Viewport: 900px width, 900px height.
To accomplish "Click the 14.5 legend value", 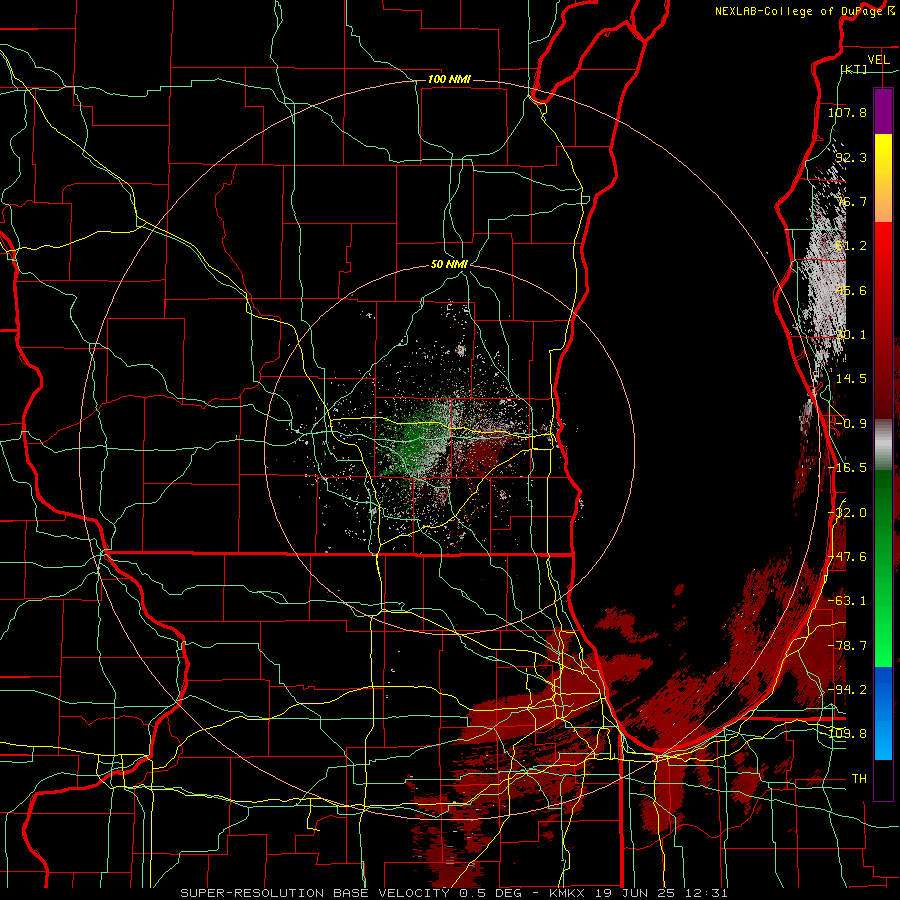I will (x=851, y=379).
